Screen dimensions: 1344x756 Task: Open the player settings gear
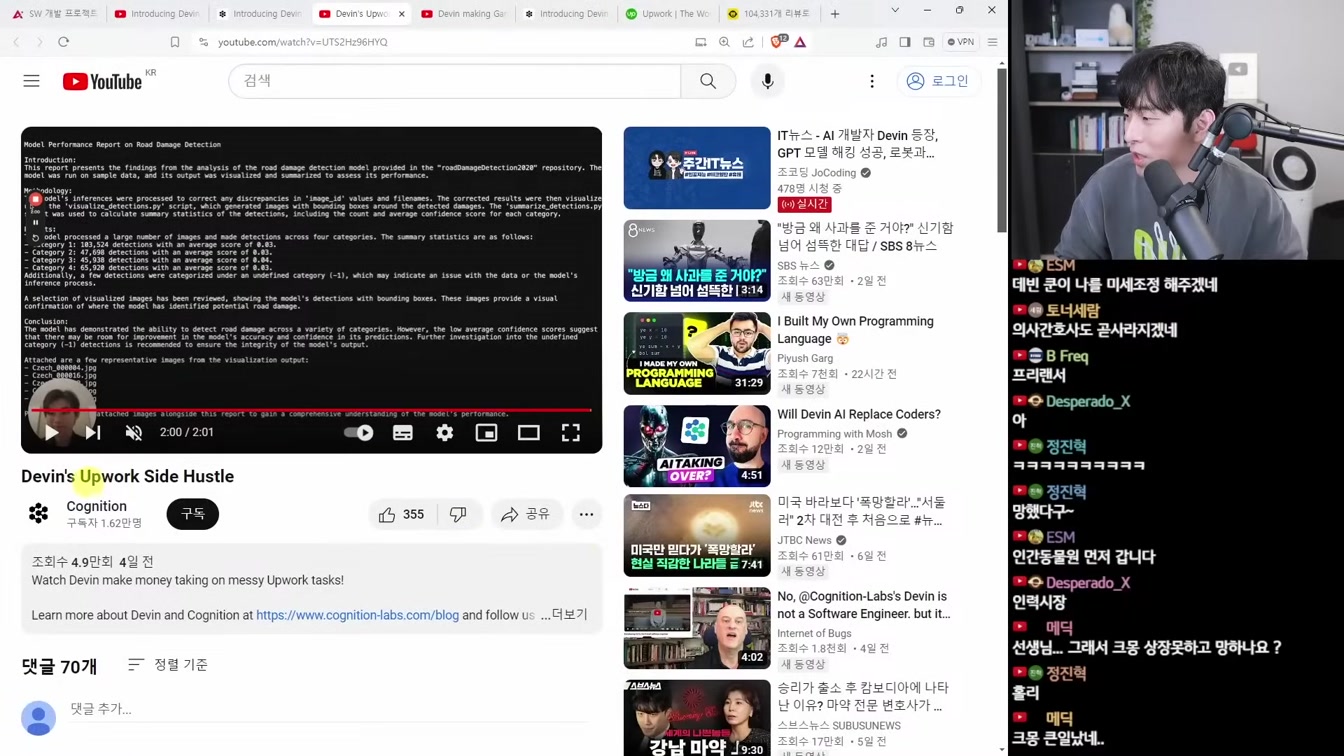pos(445,433)
